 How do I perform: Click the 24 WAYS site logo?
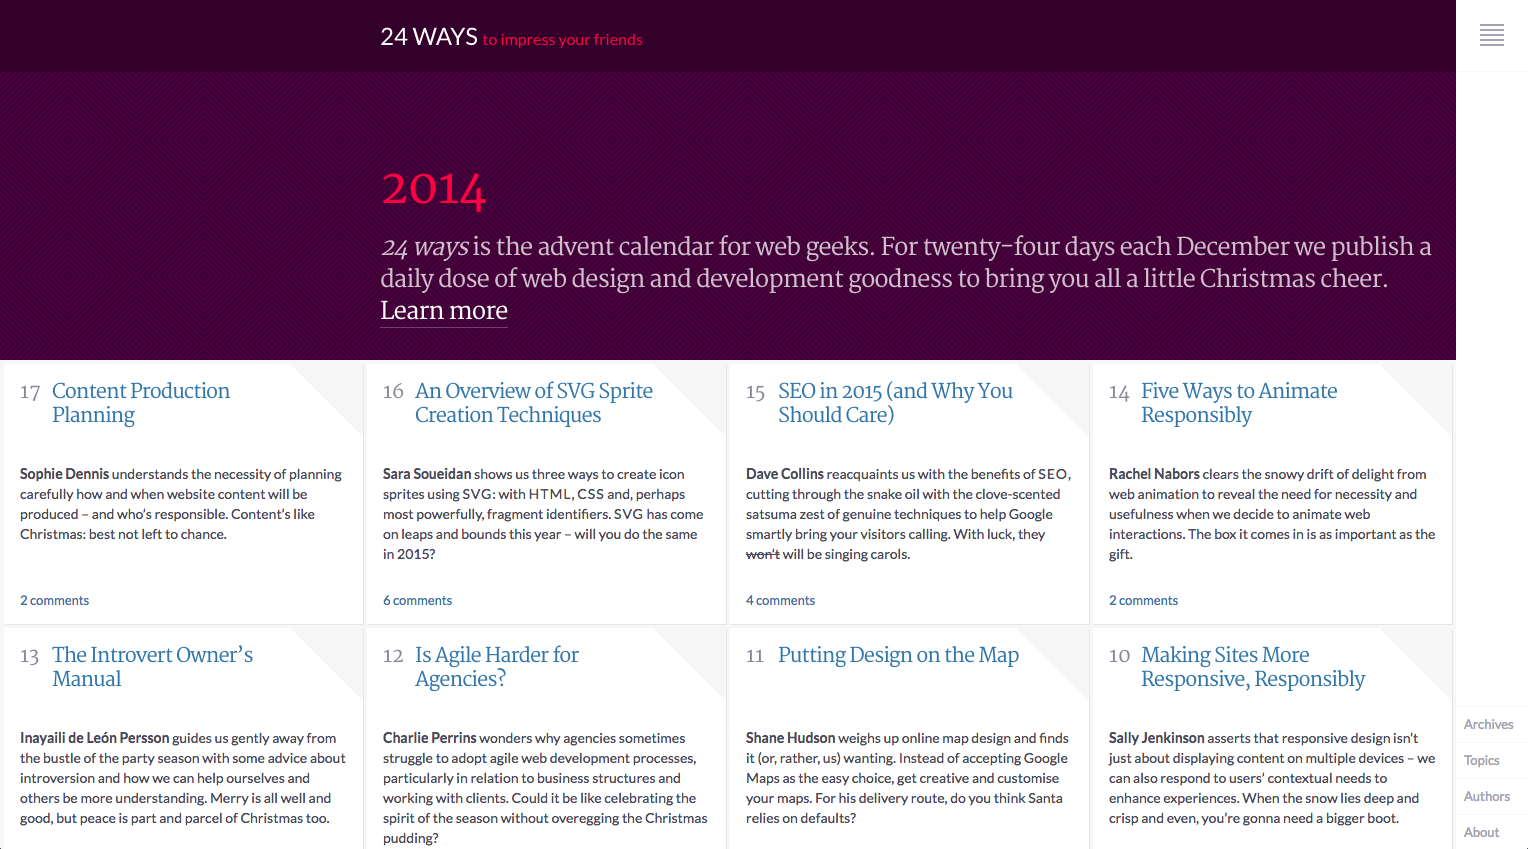tap(429, 37)
